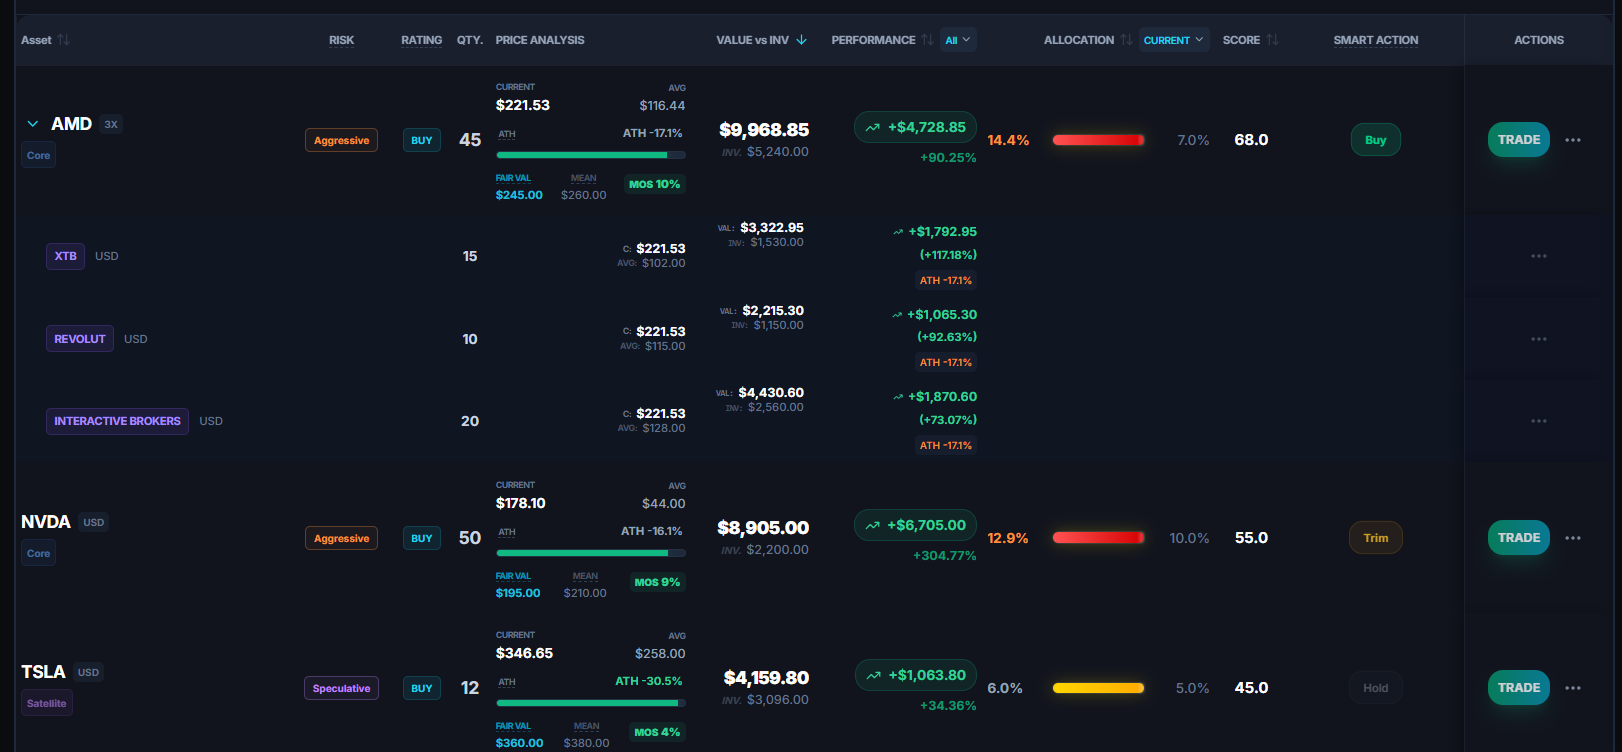Viewport: 1622px width, 752px height.
Task: Open the Allocation 'CURRENT' dropdown
Action: pos(1174,40)
